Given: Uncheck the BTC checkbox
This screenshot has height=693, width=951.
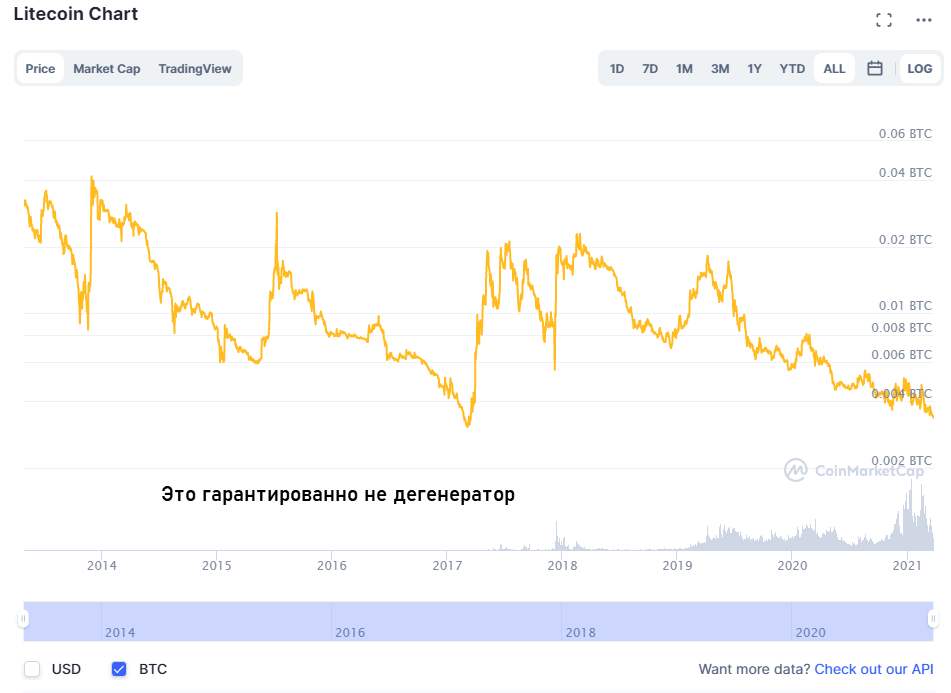Looking at the screenshot, I should click(119, 669).
